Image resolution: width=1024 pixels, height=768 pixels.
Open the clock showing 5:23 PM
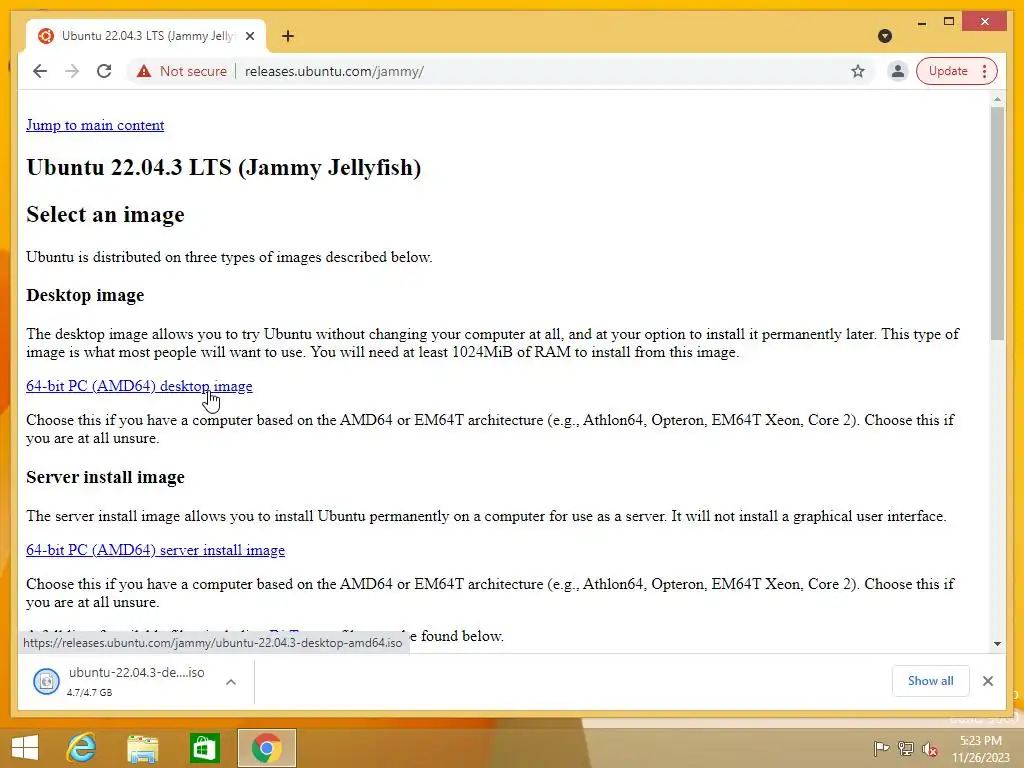tap(980, 748)
